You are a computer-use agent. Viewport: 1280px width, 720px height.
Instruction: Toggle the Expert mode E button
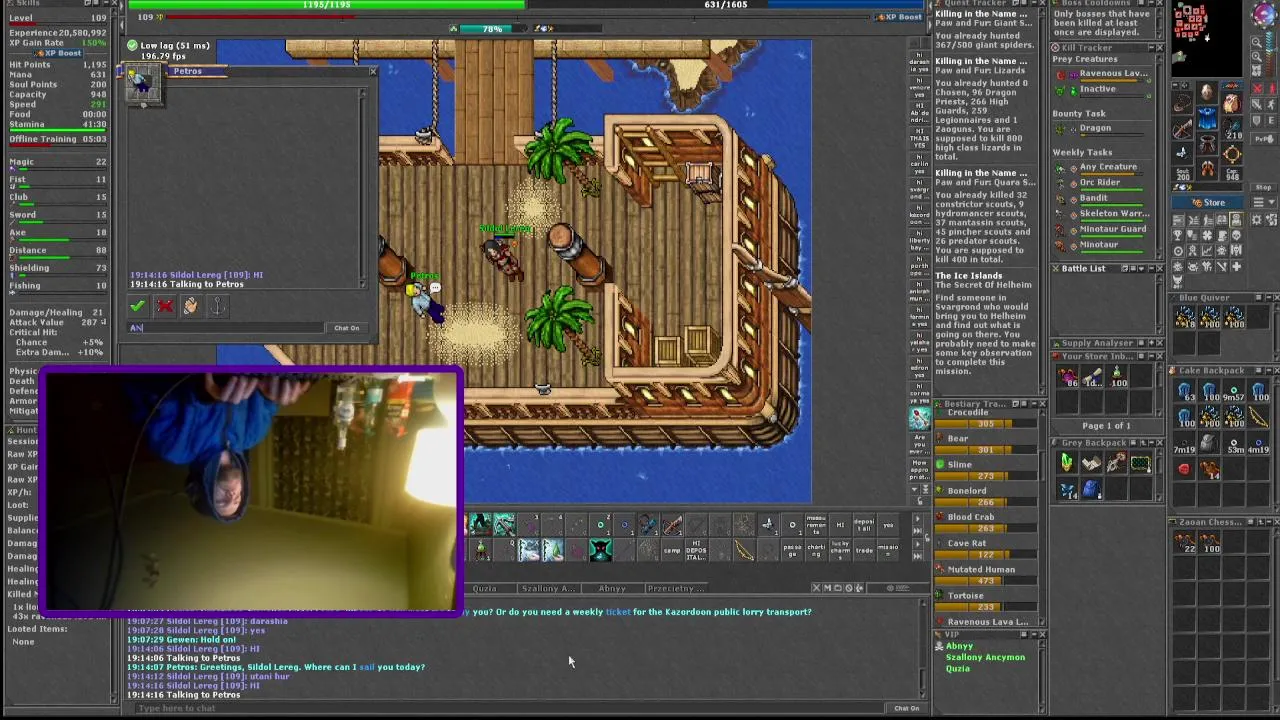click(x=1271, y=121)
